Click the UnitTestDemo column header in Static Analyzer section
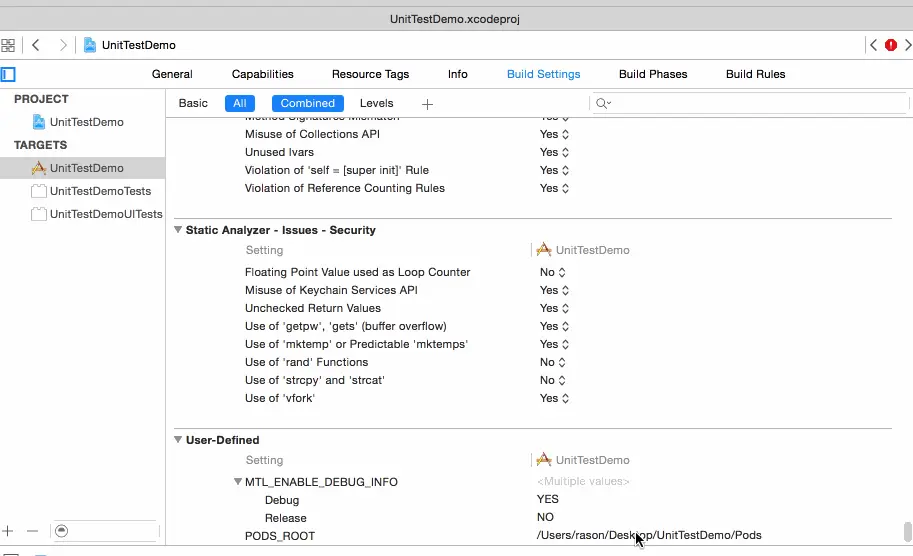This screenshot has height=556, width=913. point(583,250)
